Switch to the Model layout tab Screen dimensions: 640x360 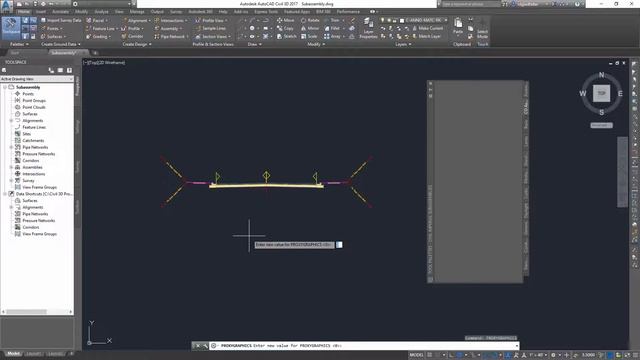click(13, 354)
